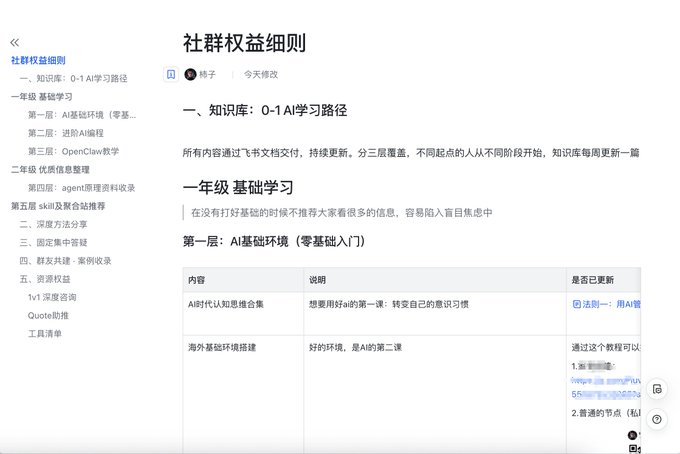Open the help question-mark floating button
Screen dimensions: 680x454
(657, 419)
